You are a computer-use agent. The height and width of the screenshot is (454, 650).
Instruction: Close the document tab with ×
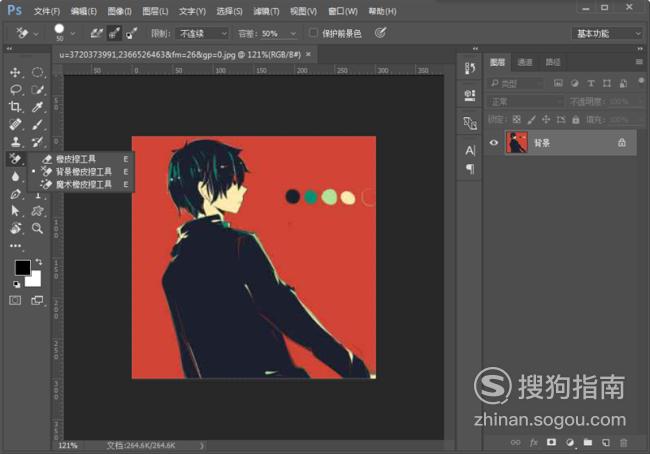pos(308,54)
